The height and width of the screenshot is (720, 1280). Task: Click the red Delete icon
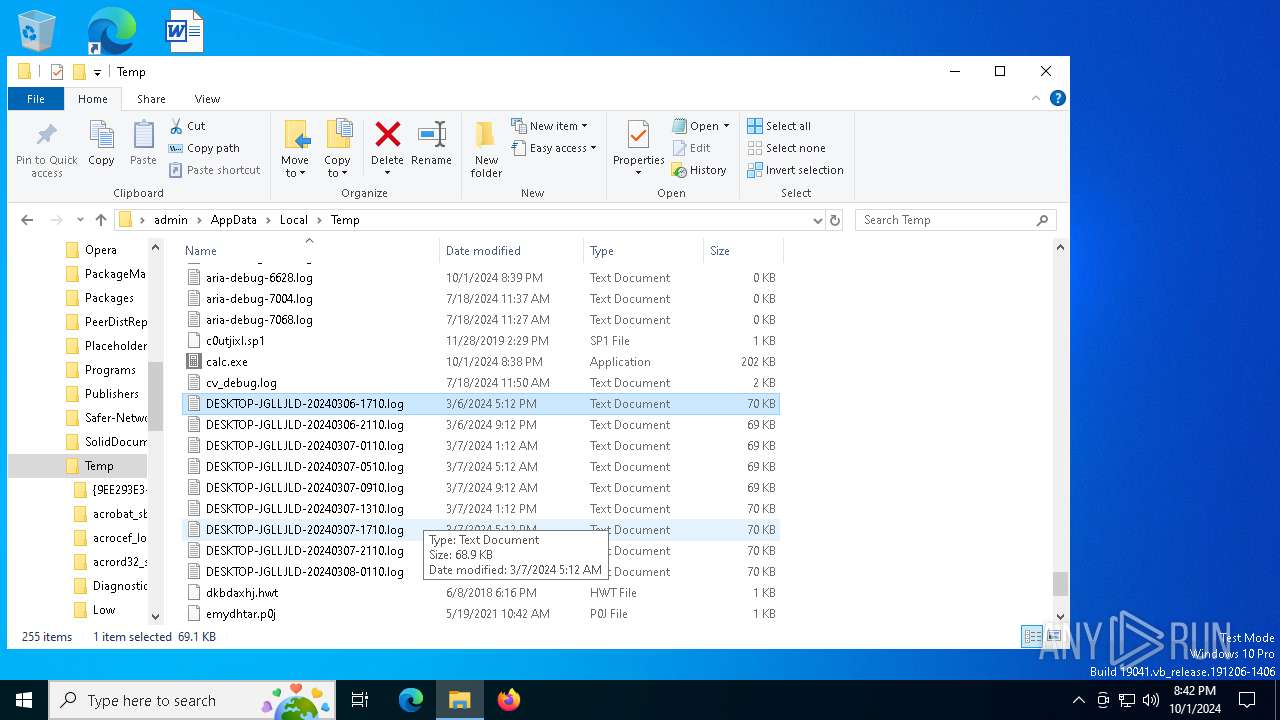click(x=387, y=134)
